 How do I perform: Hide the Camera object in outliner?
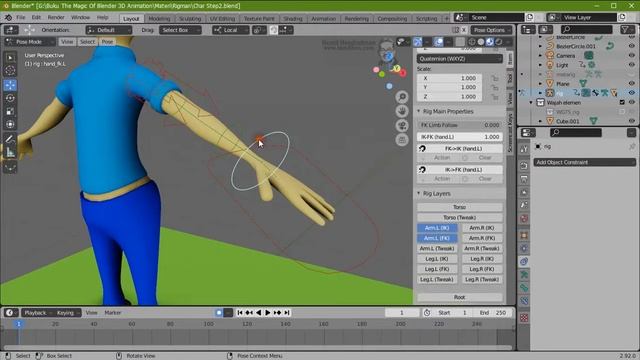click(632, 56)
